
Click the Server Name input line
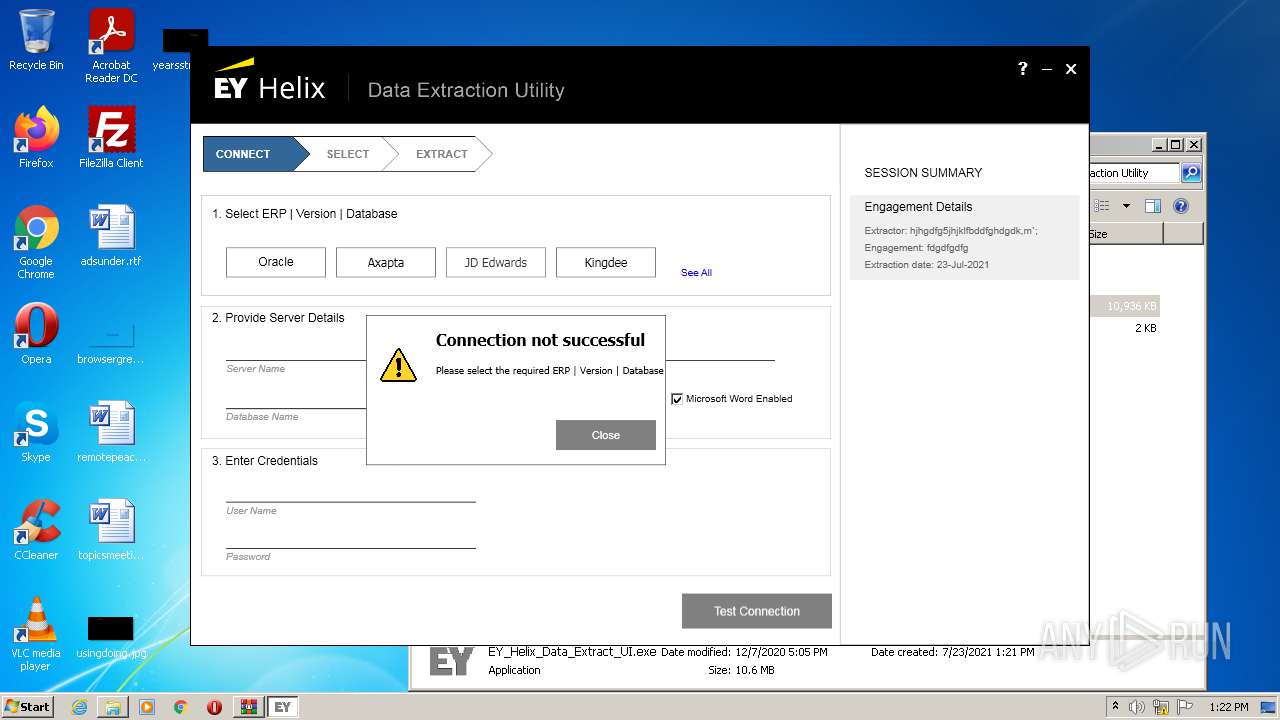click(296, 349)
